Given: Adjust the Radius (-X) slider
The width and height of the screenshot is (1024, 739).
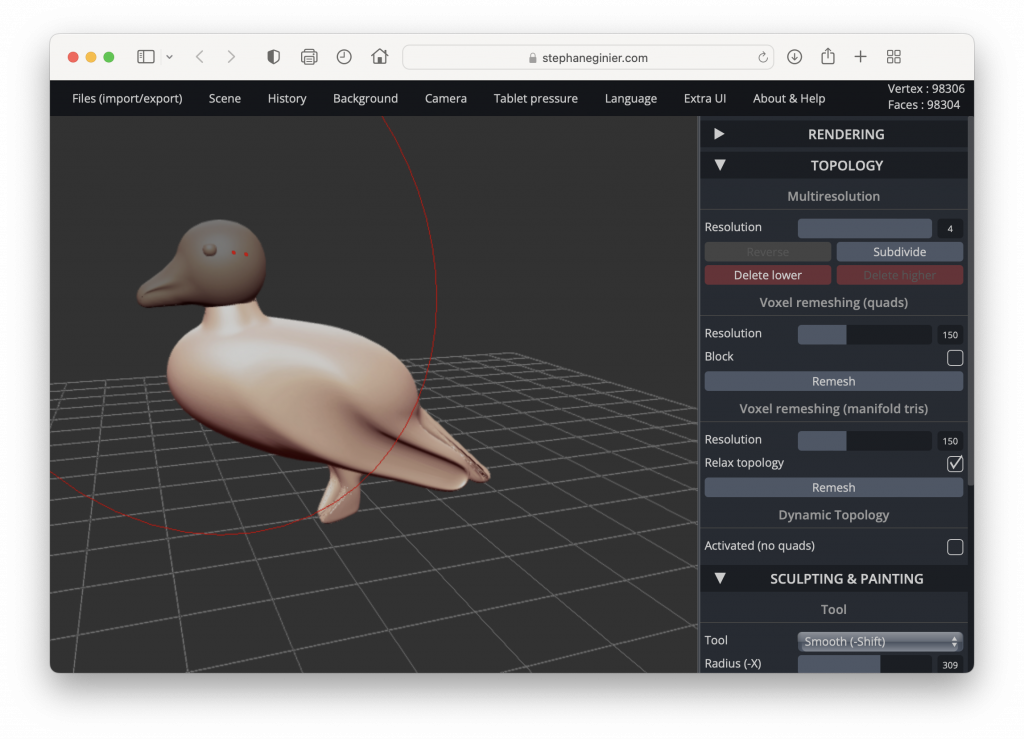Looking at the screenshot, I should click(865, 665).
